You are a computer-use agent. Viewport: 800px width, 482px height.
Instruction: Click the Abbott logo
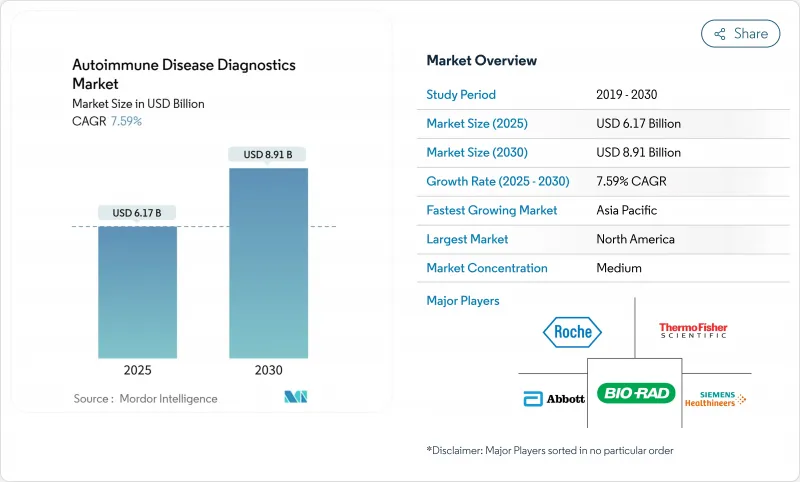[x=553, y=398]
